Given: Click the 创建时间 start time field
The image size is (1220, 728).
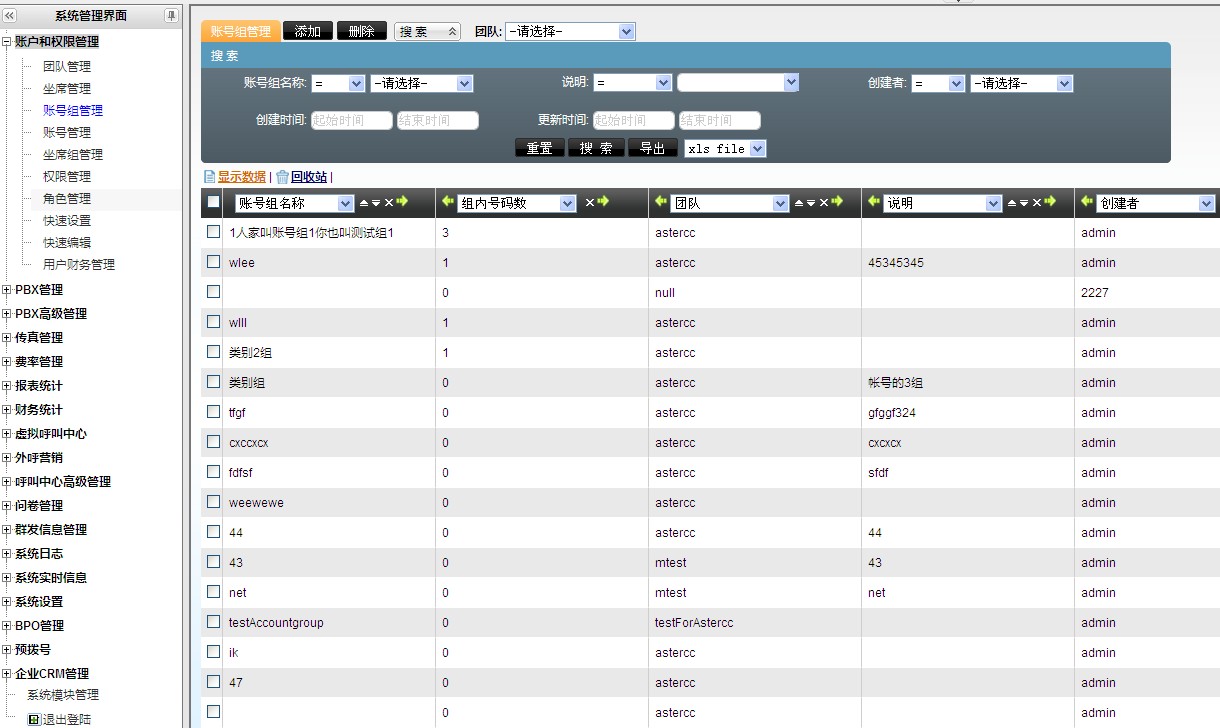Looking at the screenshot, I should pos(351,121).
